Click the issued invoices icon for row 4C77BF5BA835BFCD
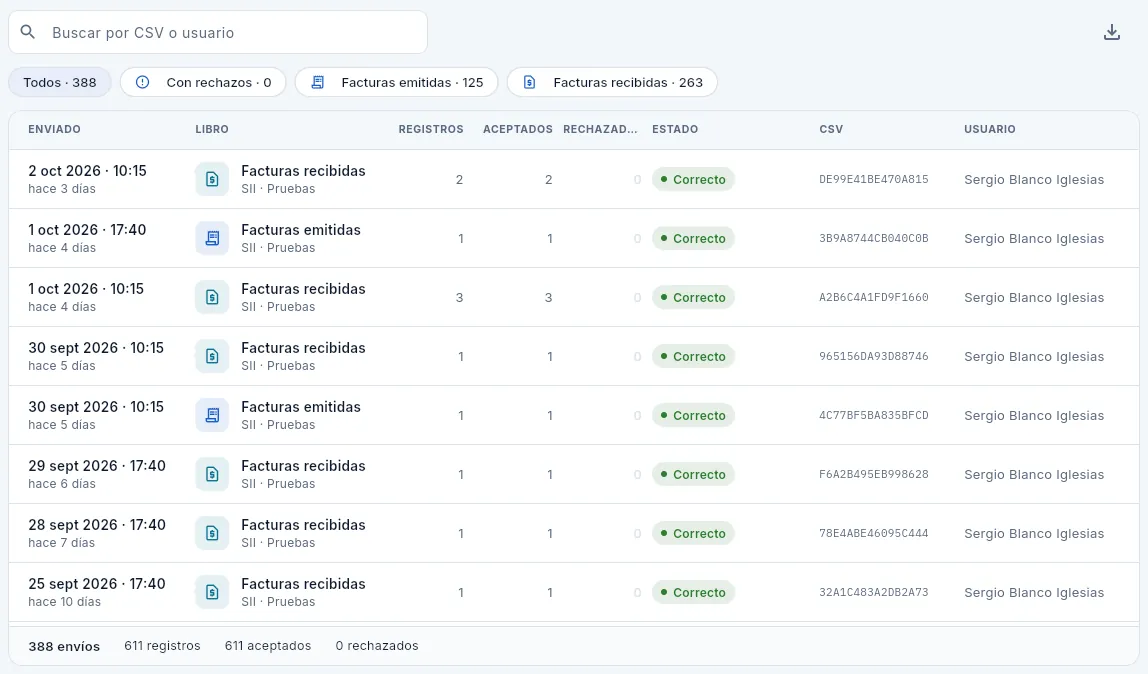The height and width of the screenshot is (674, 1148). click(212, 416)
